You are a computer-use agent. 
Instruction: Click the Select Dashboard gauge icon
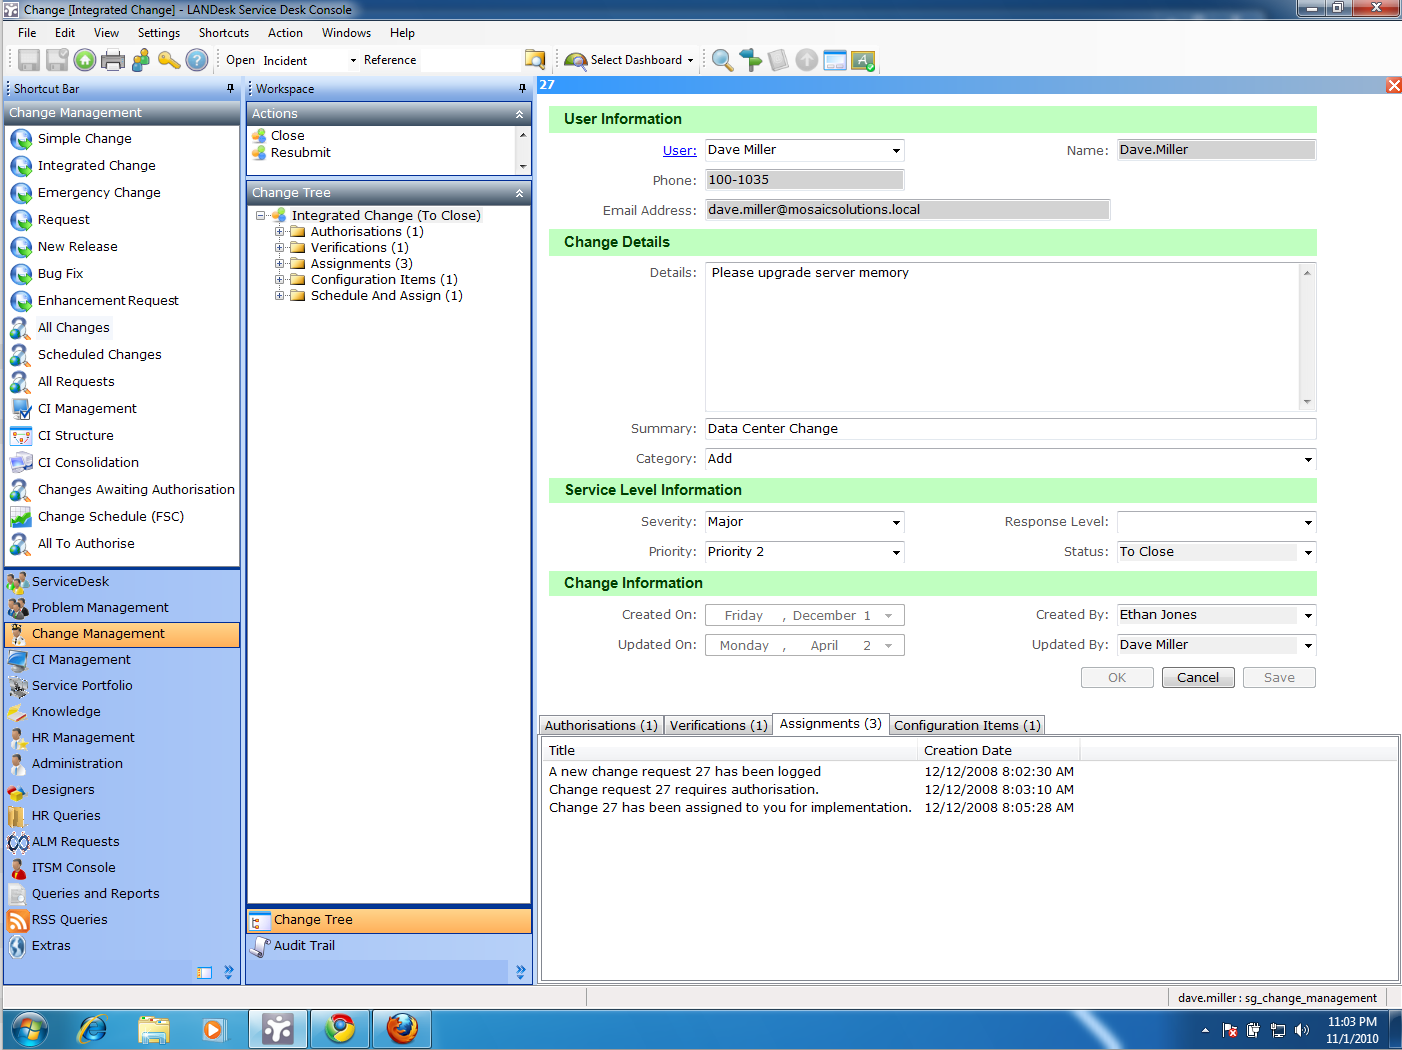(575, 61)
